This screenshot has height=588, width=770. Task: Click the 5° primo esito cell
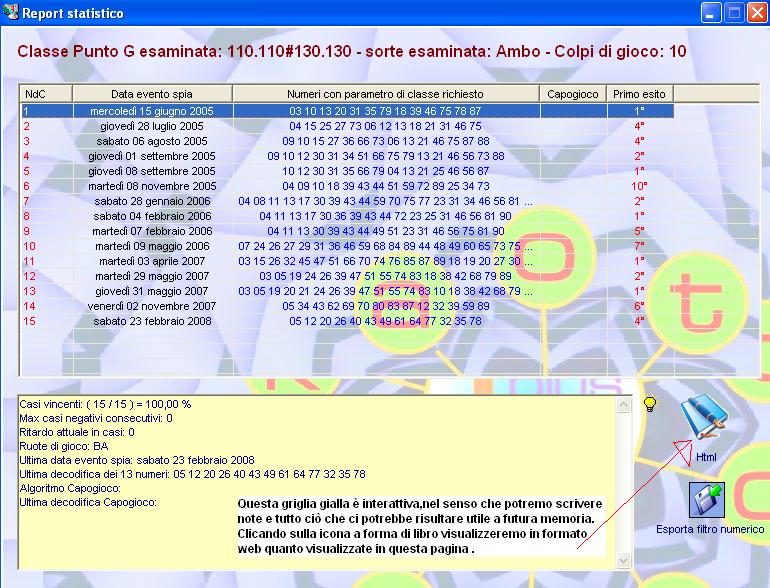coord(639,231)
